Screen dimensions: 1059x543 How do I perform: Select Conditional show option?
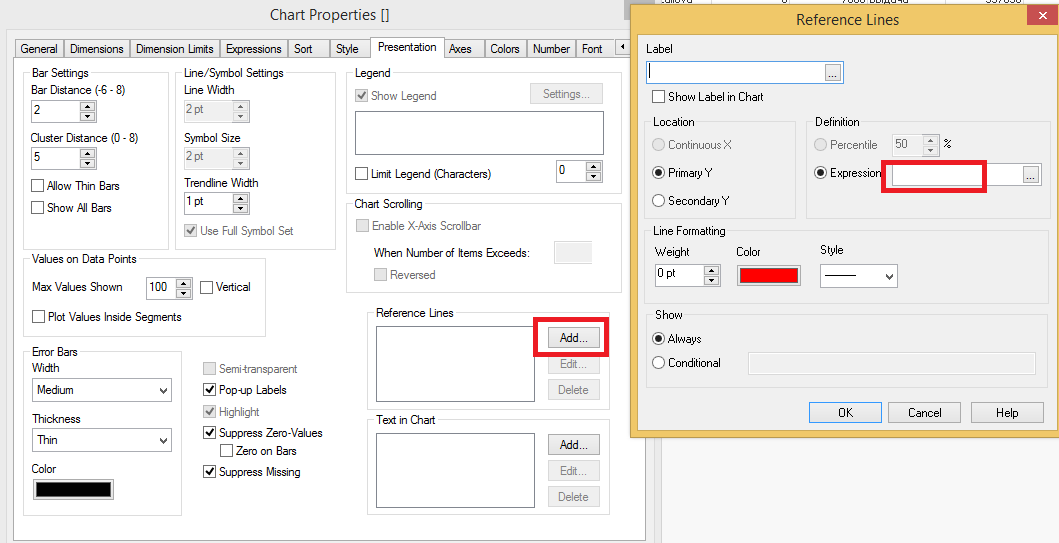tap(658, 363)
